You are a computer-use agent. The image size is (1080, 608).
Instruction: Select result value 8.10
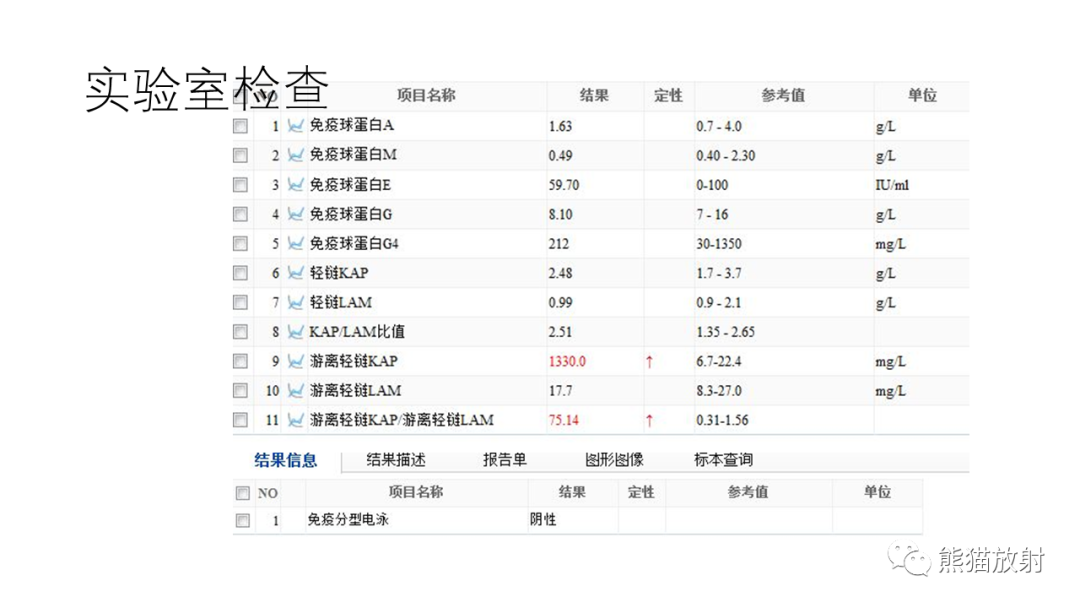[560, 215]
